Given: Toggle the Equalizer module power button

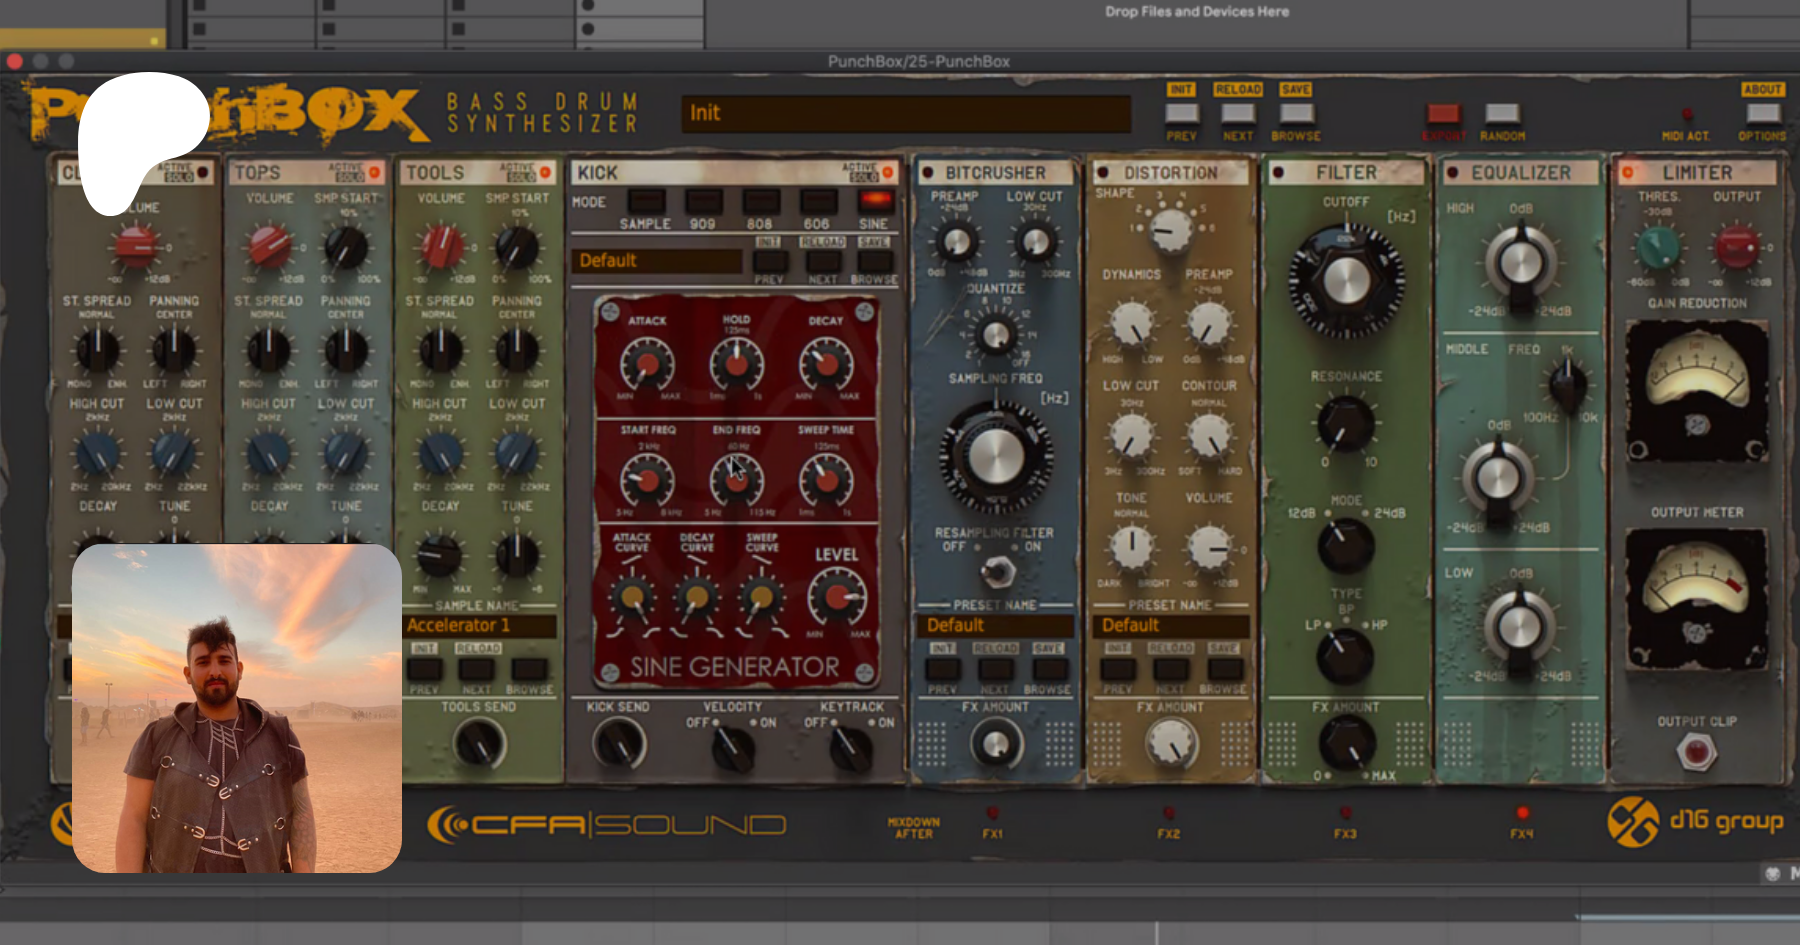Looking at the screenshot, I should pyautogui.click(x=1452, y=173).
